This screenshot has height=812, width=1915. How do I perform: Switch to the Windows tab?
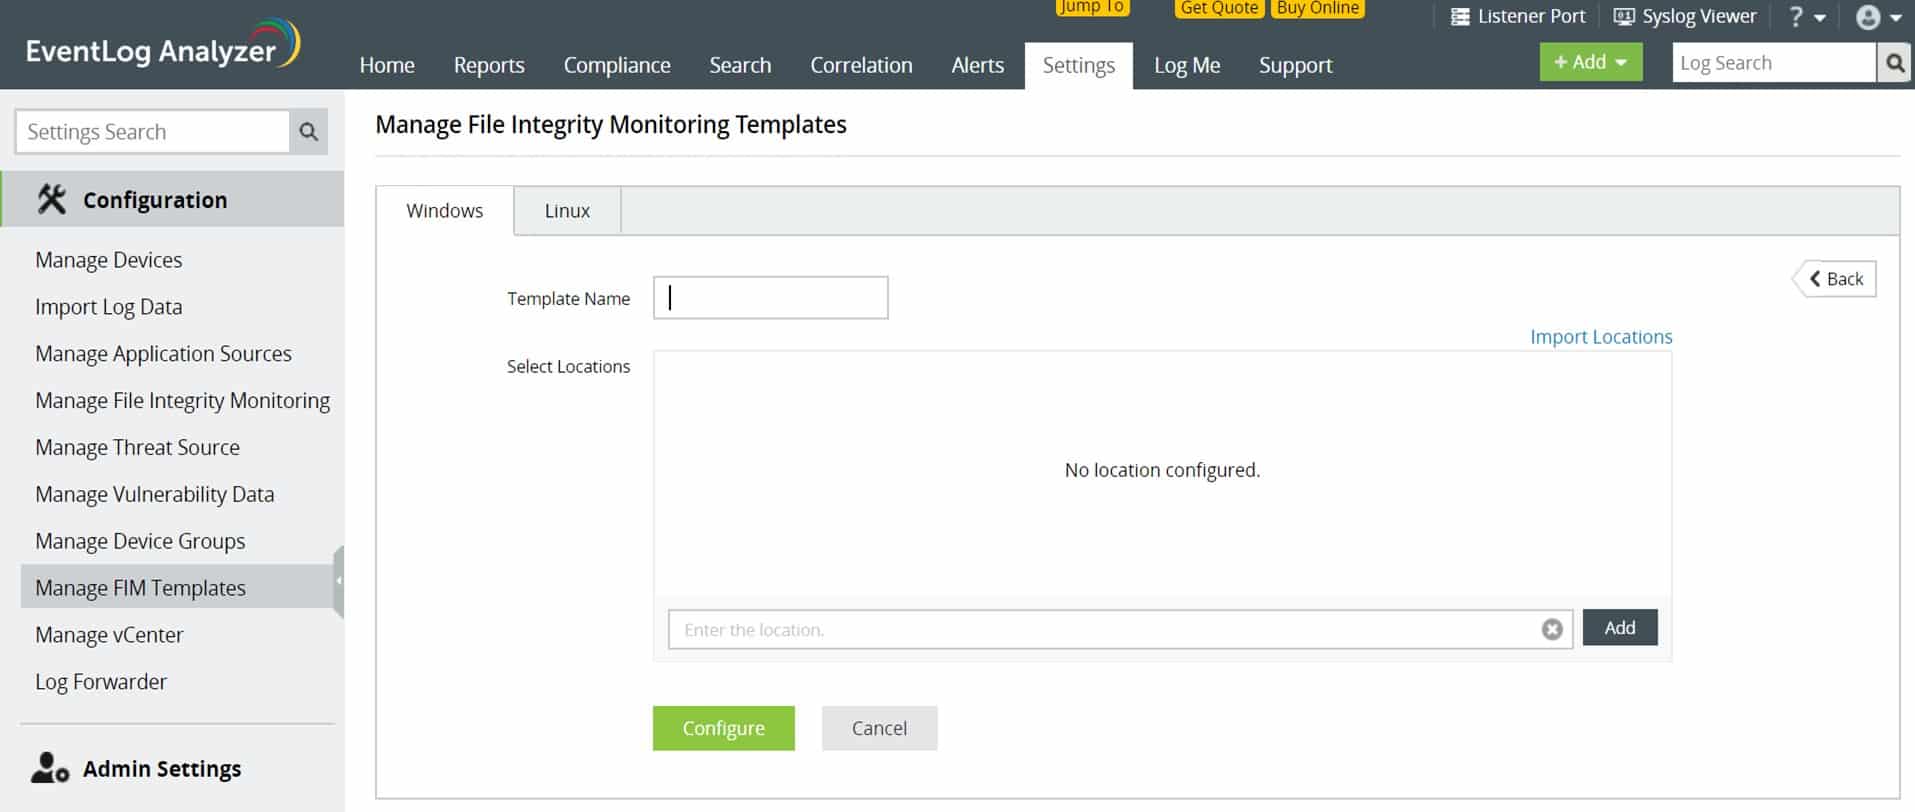[445, 211]
